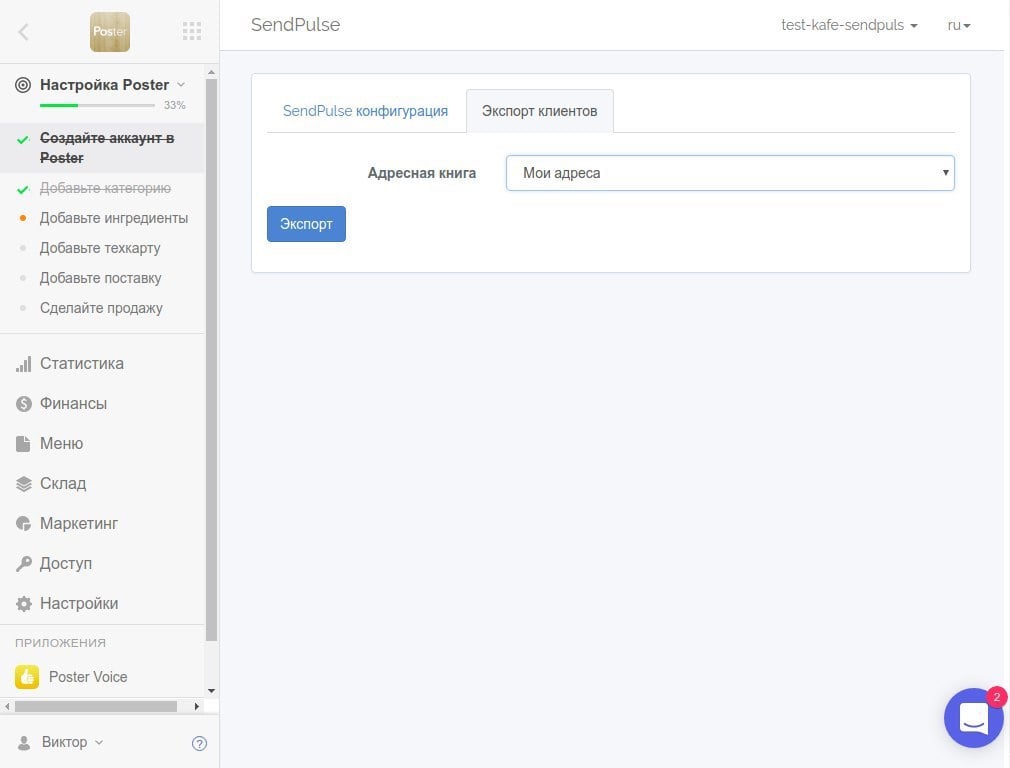Viewport: 1010px width, 768px height.
Task: Click the 33% progress value
Action: (175, 105)
